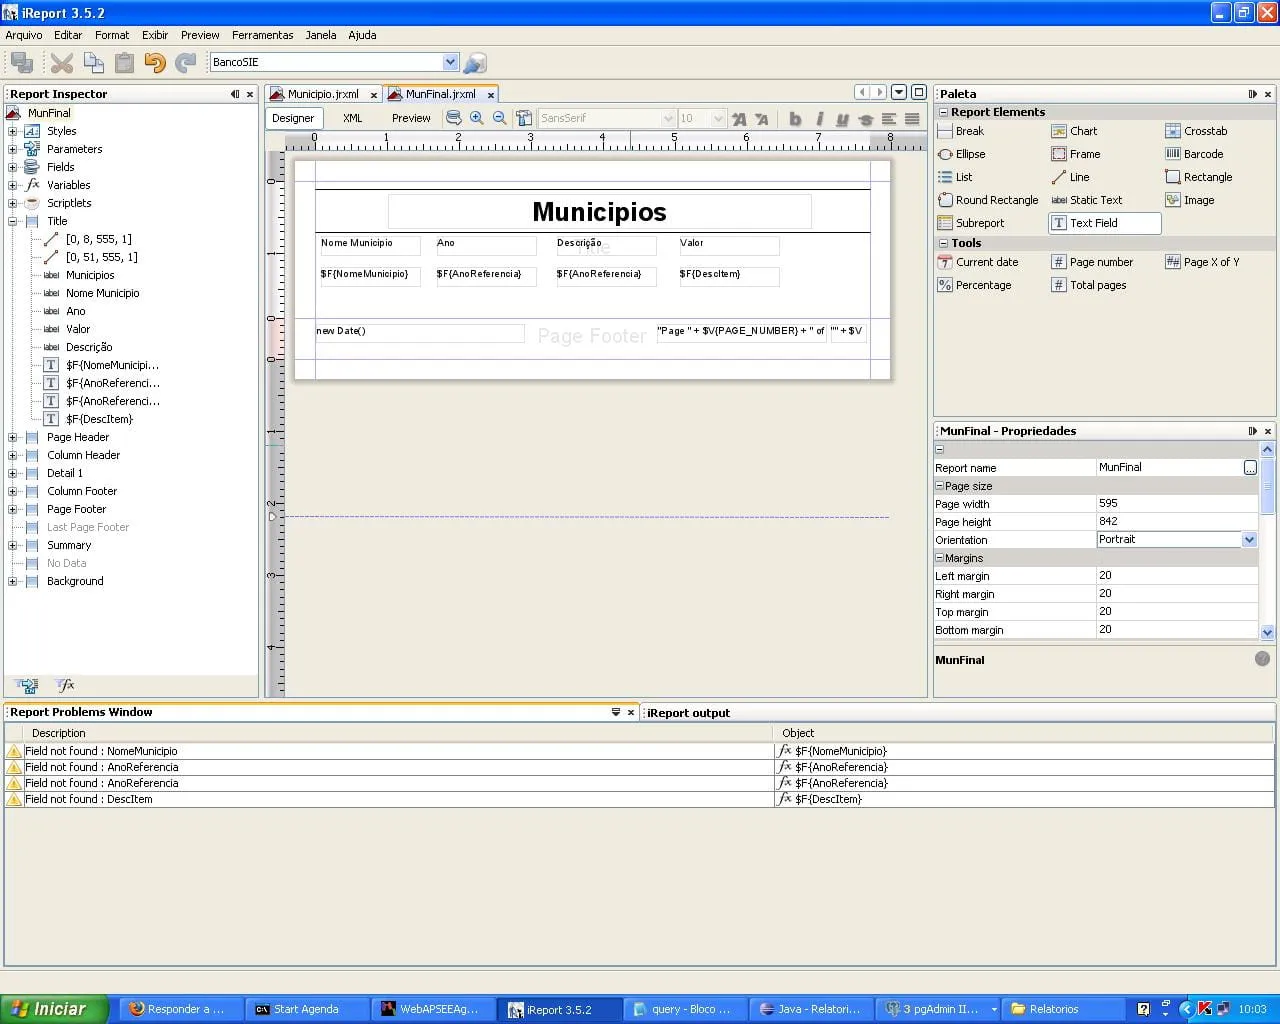Viewport: 1280px width, 1024px height.
Task: Click the Undo arrow in the toolbar
Action: coord(154,63)
